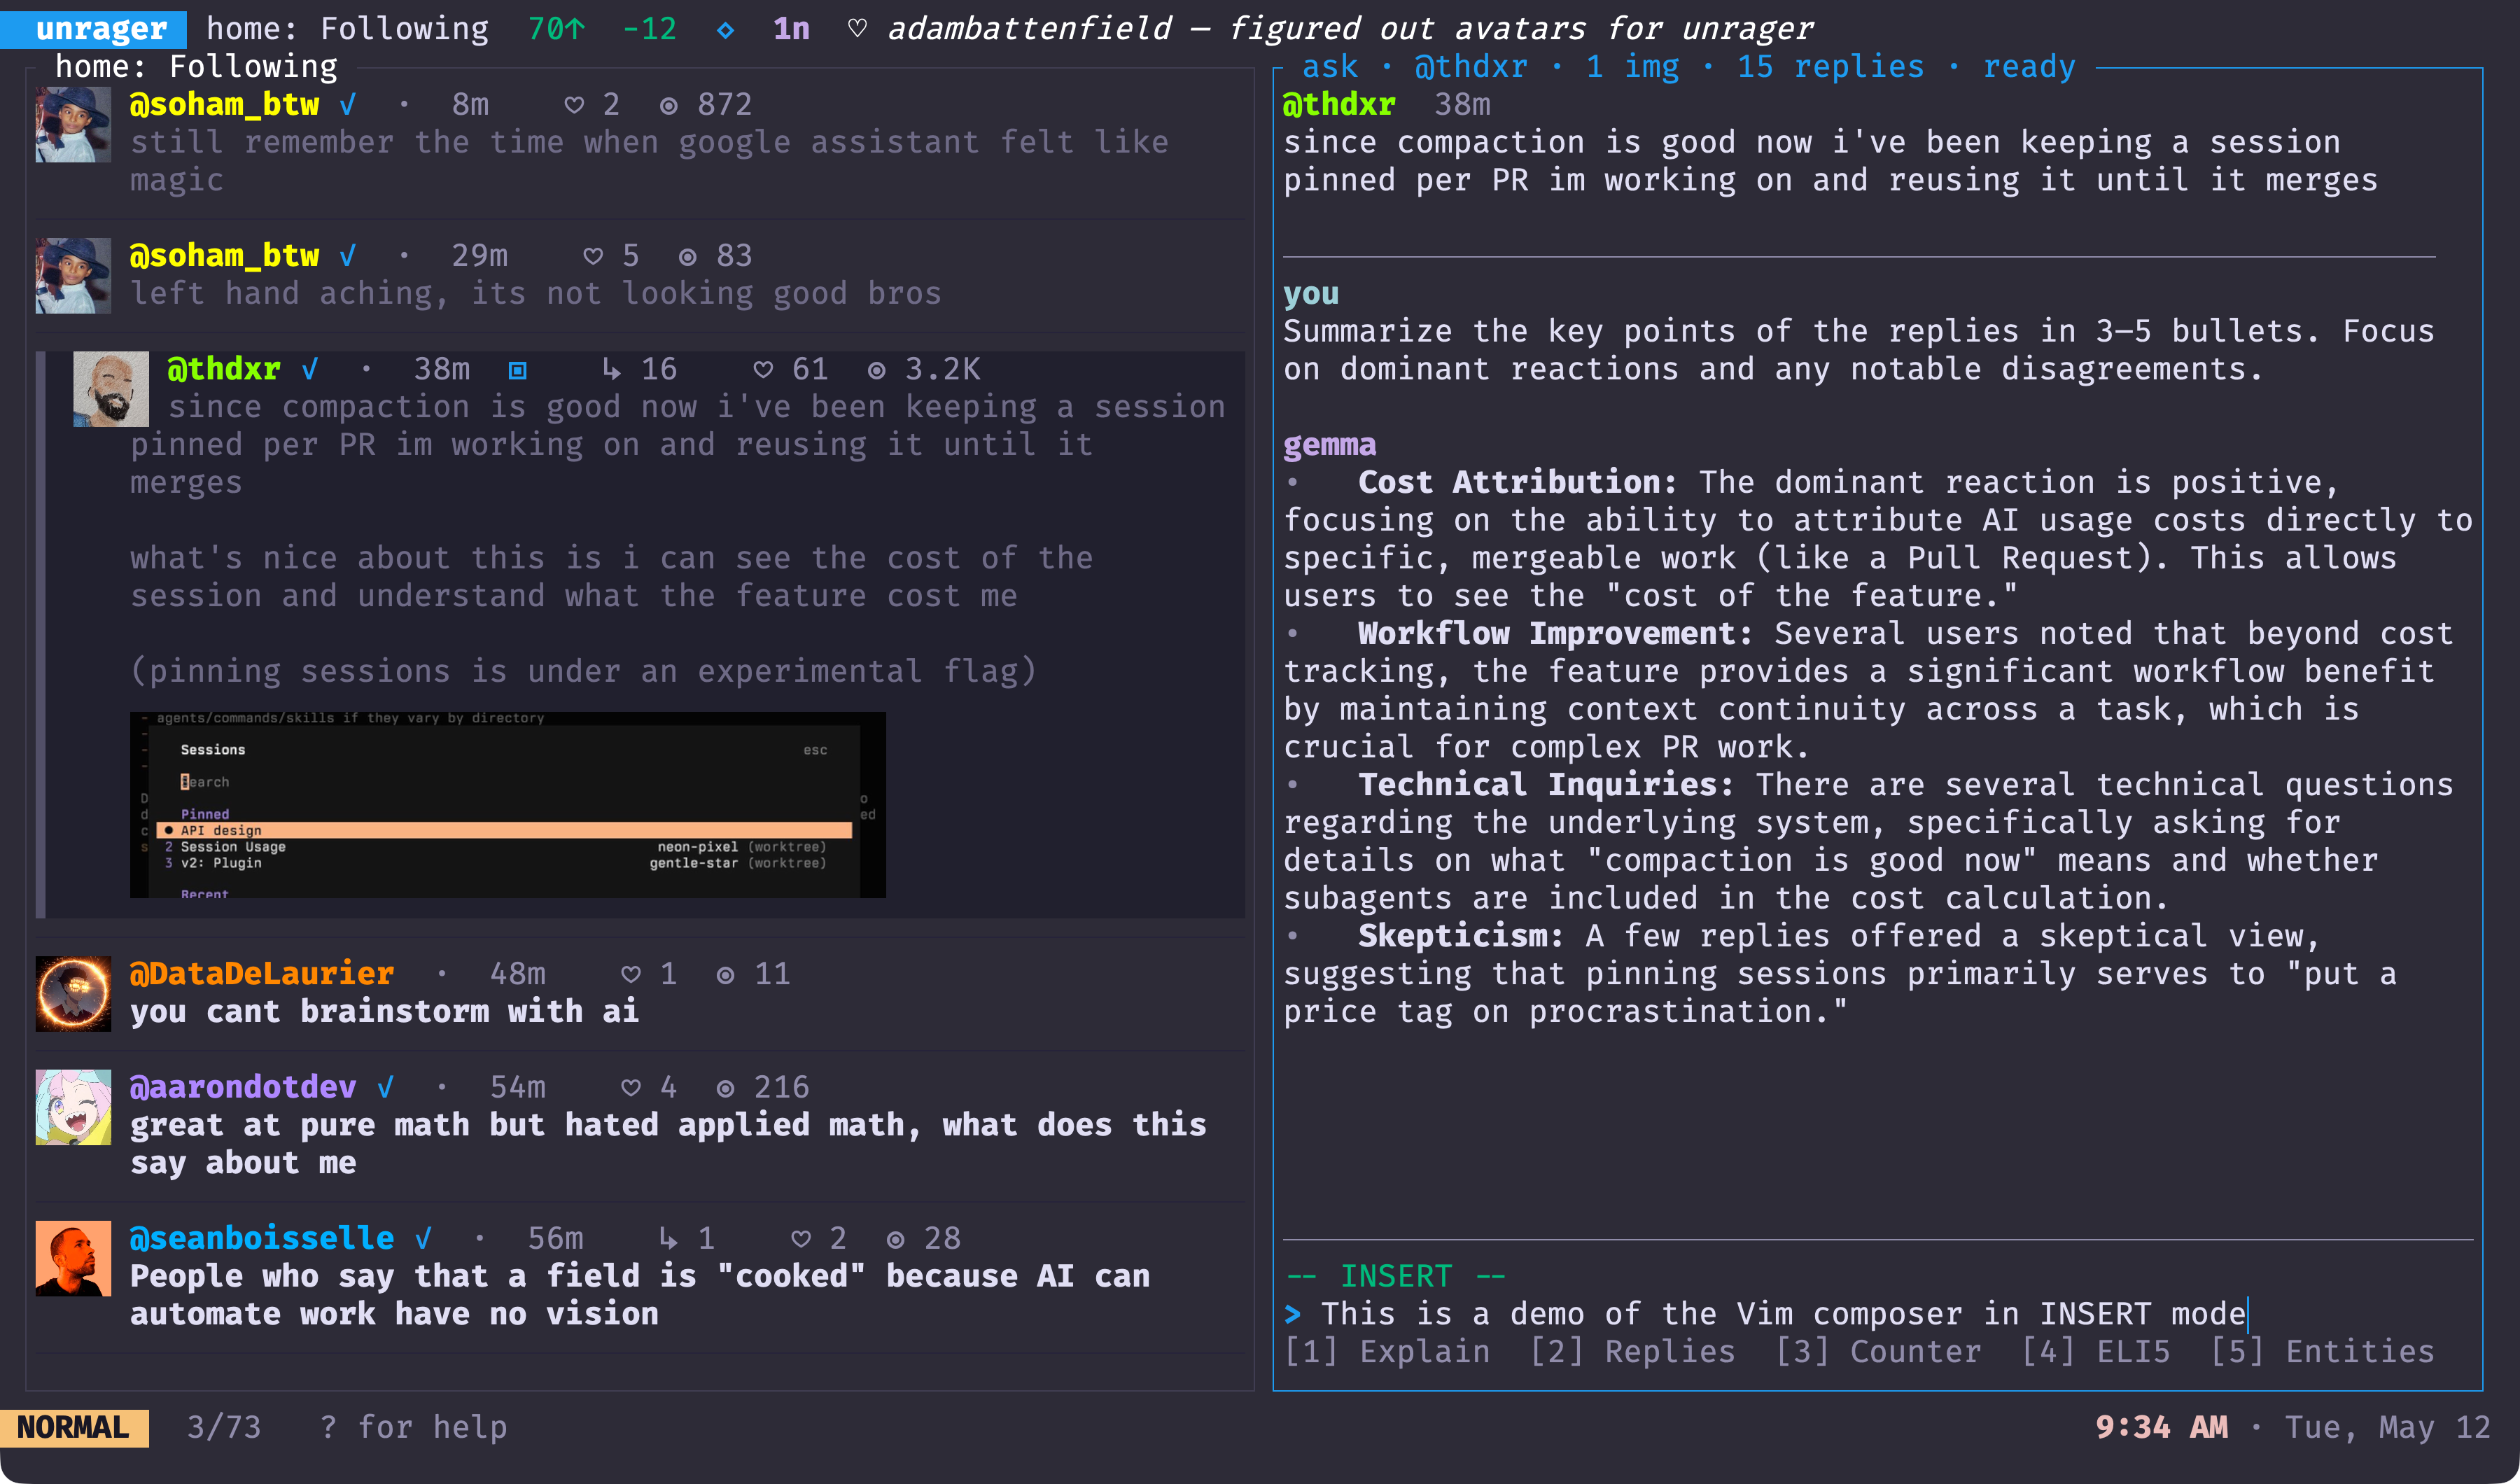Open @thdxr handle in the feed post
Viewport: 2520px width, 1484px height.
pyautogui.click(x=223, y=369)
